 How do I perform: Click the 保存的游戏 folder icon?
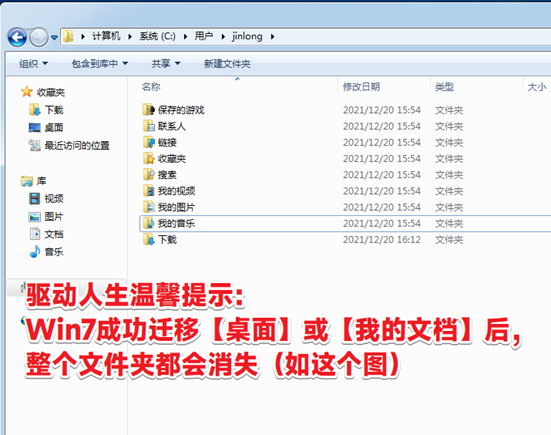[149, 110]
